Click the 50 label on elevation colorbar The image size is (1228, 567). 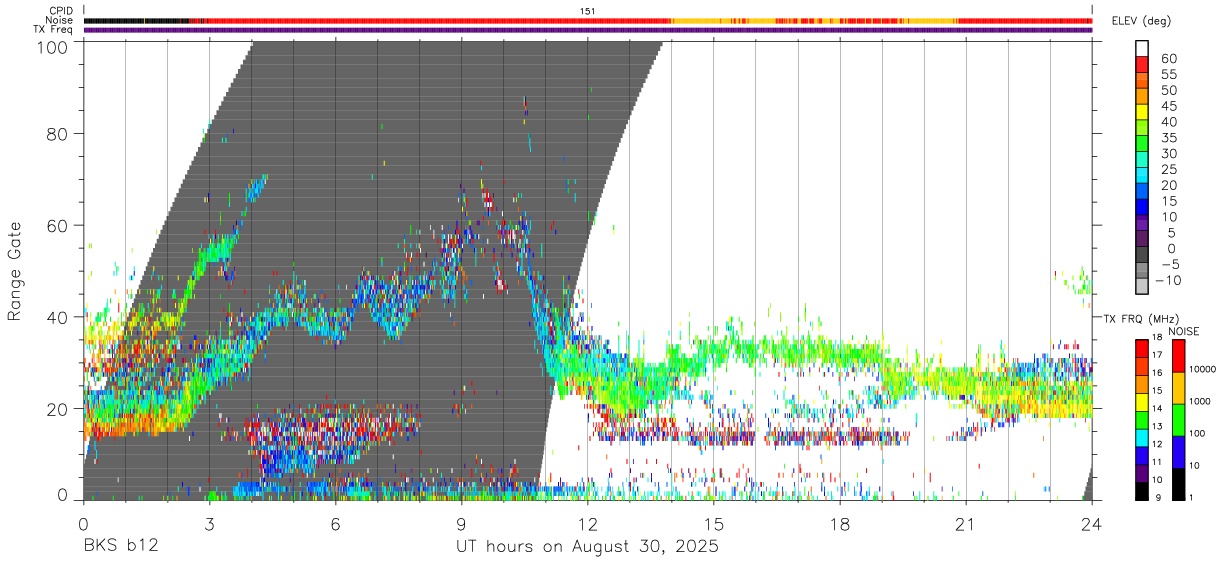(1167, 90)
